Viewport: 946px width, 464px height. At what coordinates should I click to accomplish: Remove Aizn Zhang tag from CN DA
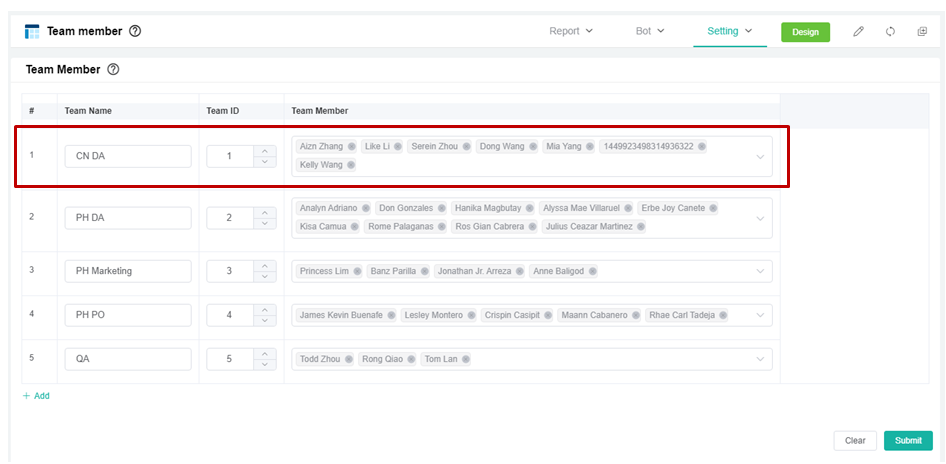[x=352, y=147]
